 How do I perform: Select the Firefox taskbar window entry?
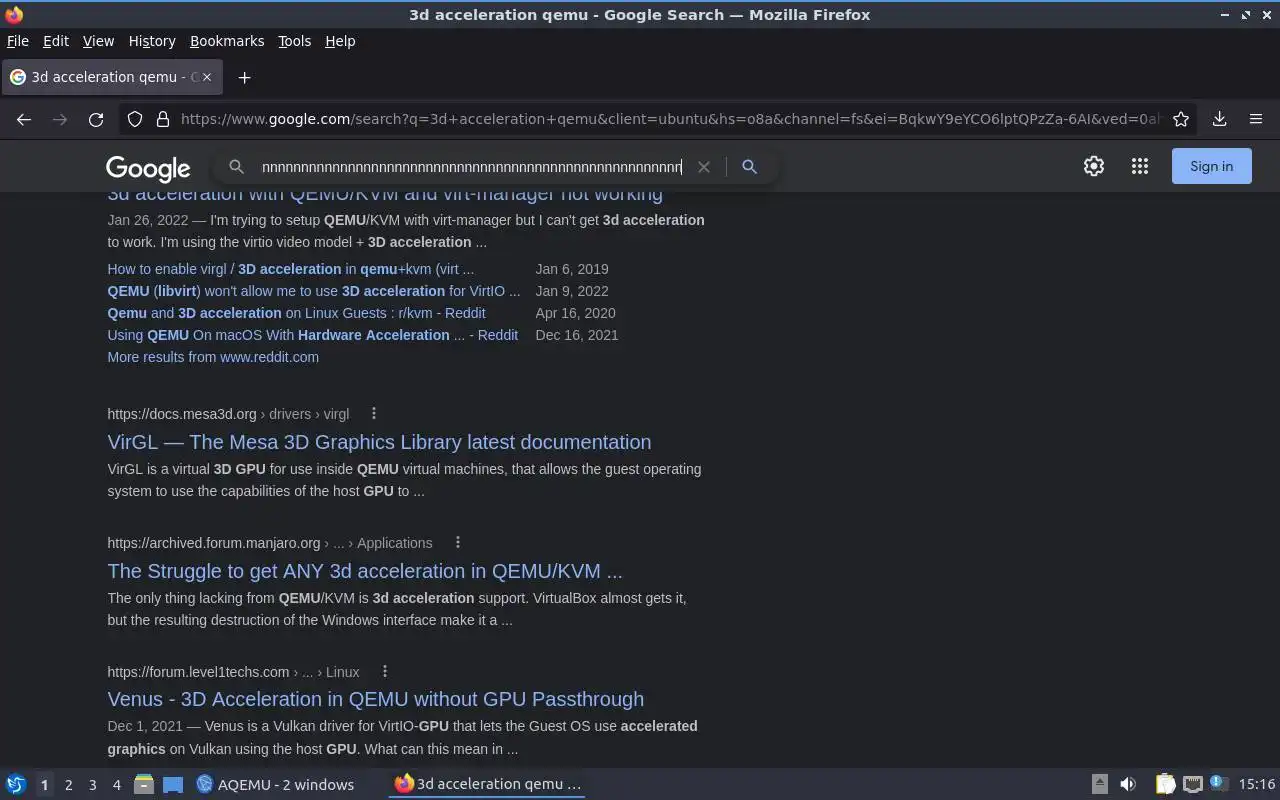(x=487, y=784)
